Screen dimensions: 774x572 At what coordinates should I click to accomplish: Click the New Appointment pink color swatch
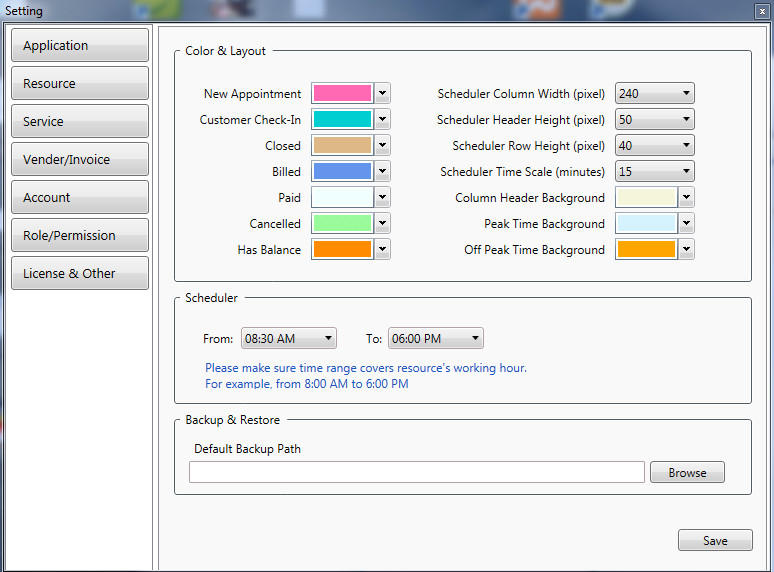click(x=342, y=93)
